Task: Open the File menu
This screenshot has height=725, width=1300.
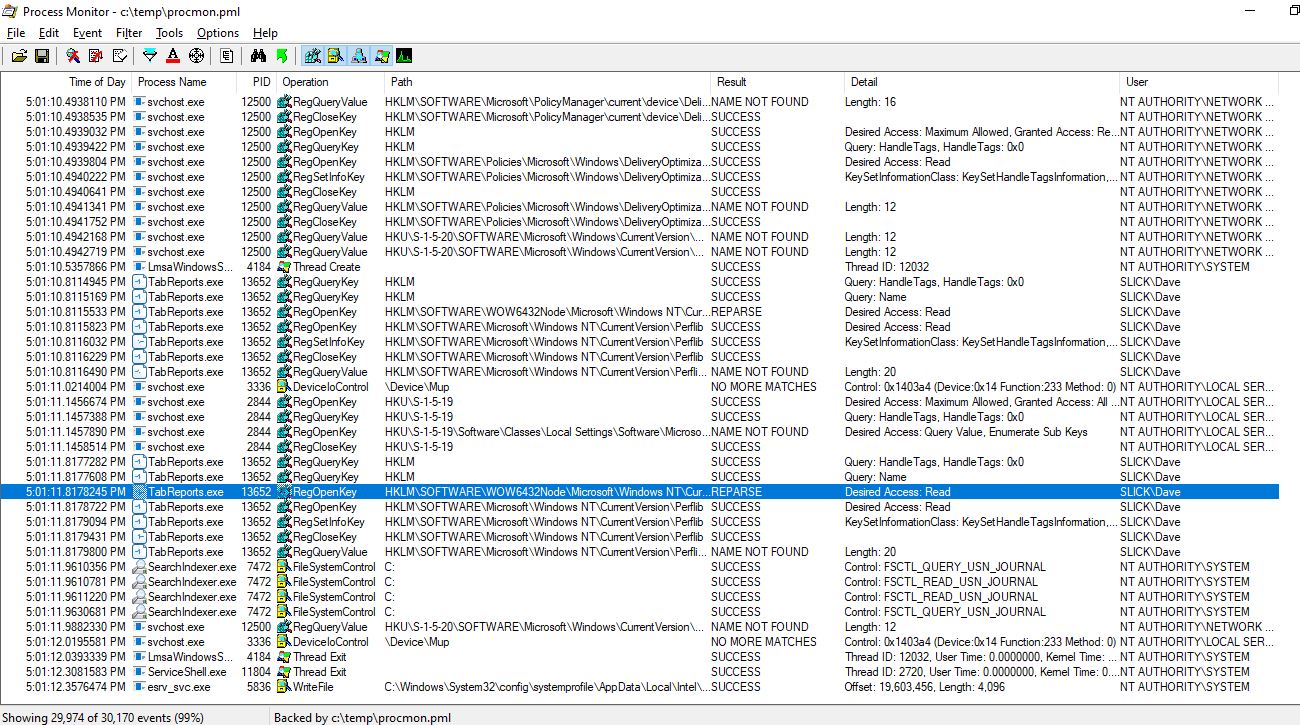Action: tap(16, 33)
